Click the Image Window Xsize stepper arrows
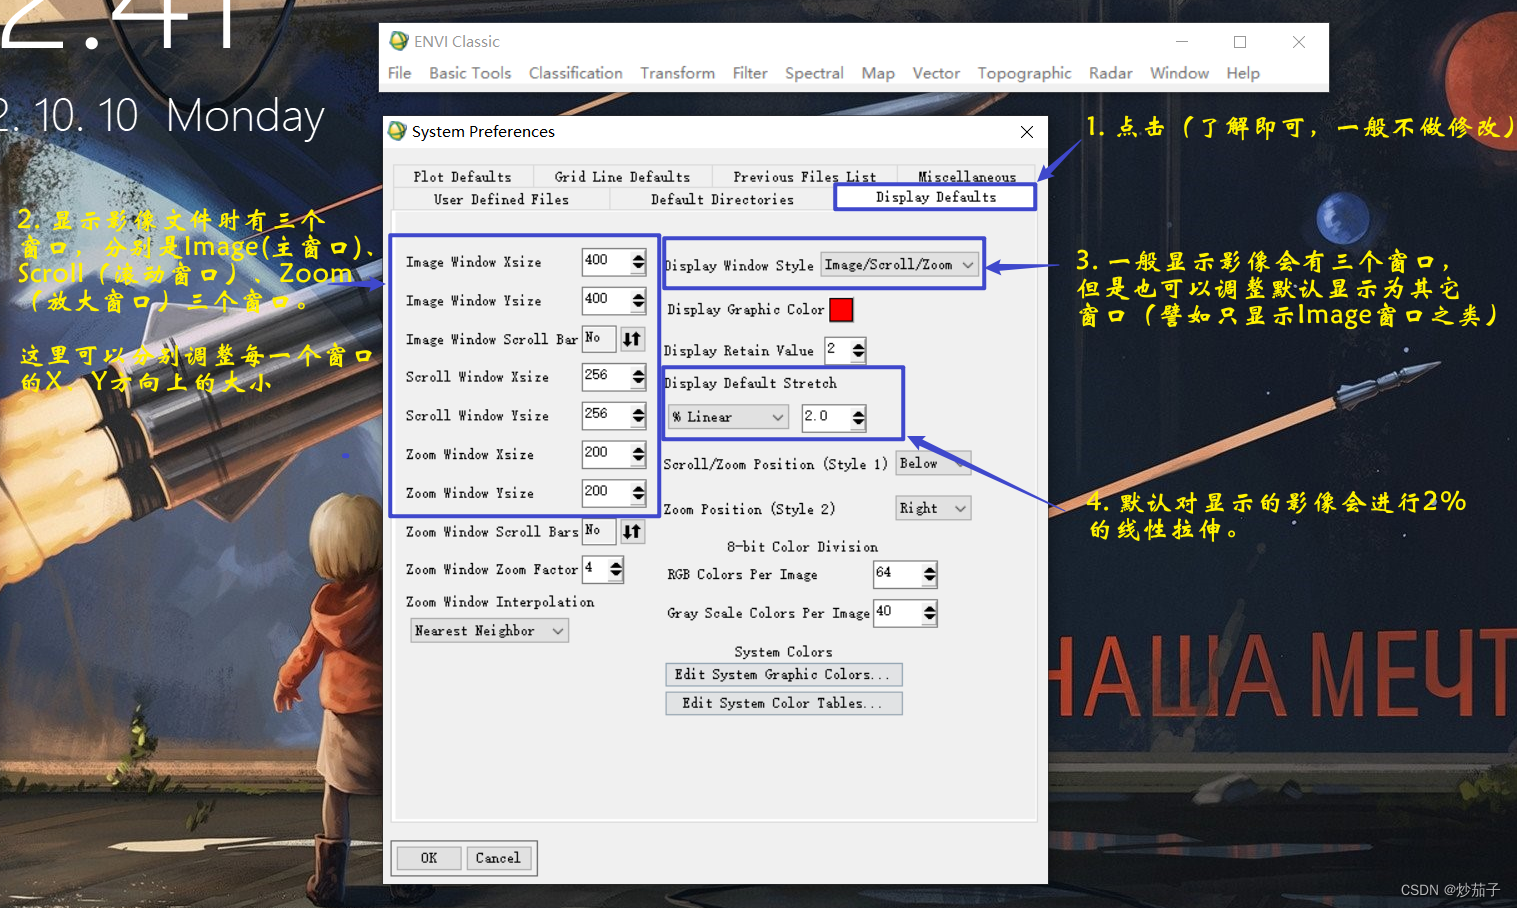This screenshot has width=1517, height=908. click(638, 262)
